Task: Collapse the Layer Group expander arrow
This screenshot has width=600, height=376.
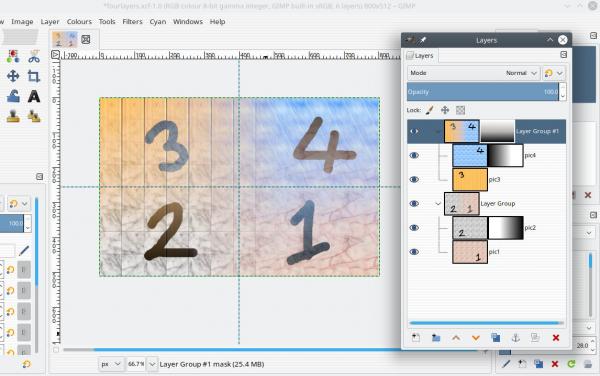Action: pyautogui.click(x=438, y=203)
